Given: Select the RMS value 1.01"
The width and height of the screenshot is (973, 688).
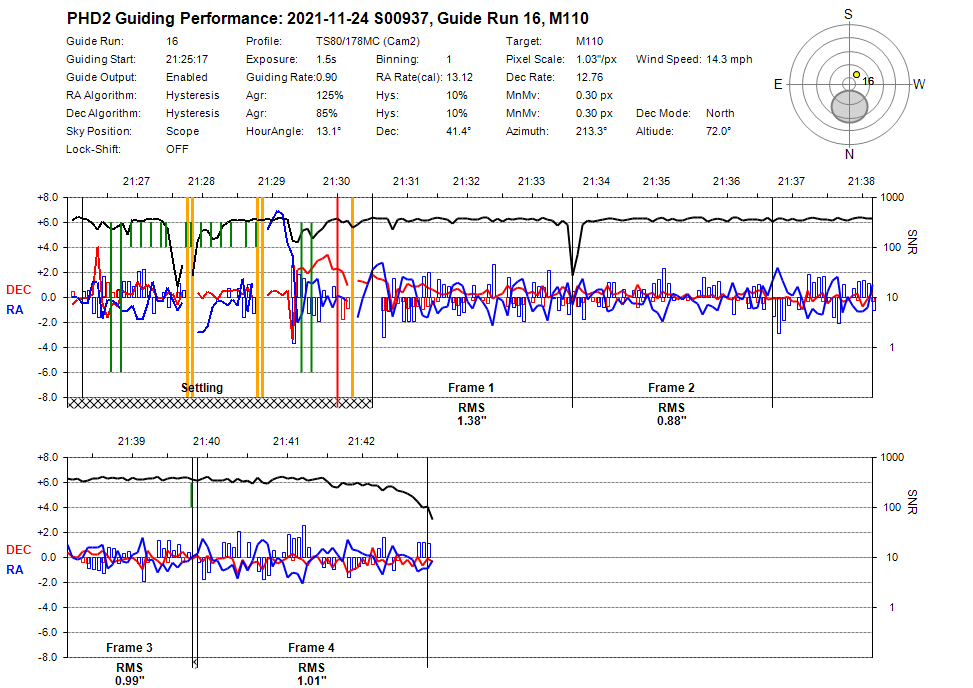Looking at the screenshot, I should point(311,681).
